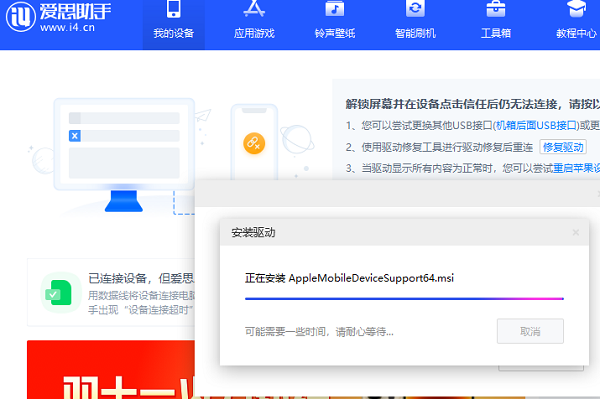Select the 智能刷机 refresh icon
The height and width of the screenshot is (399, 600).
pyautogui.click(x=415, y=8)
